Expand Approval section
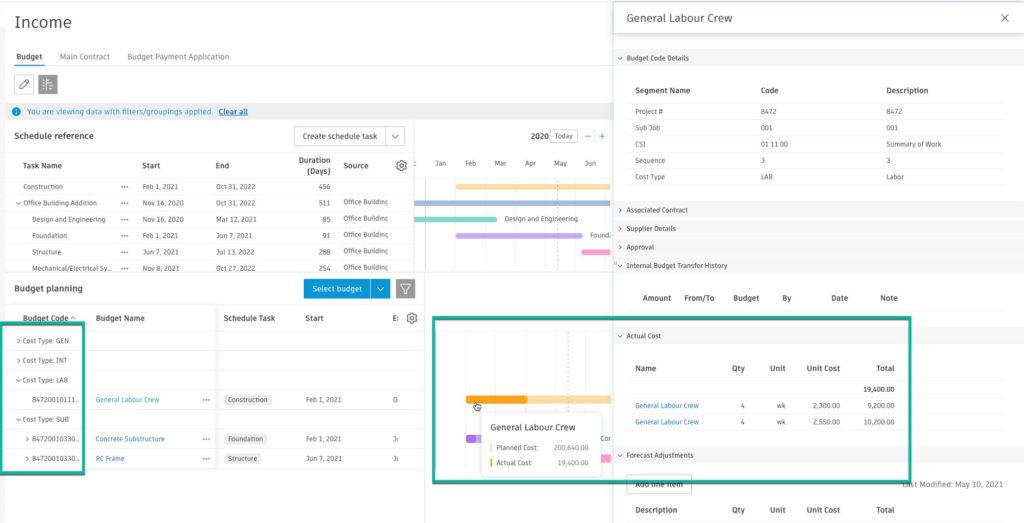 pyautogui.click(x=620, y=247)
